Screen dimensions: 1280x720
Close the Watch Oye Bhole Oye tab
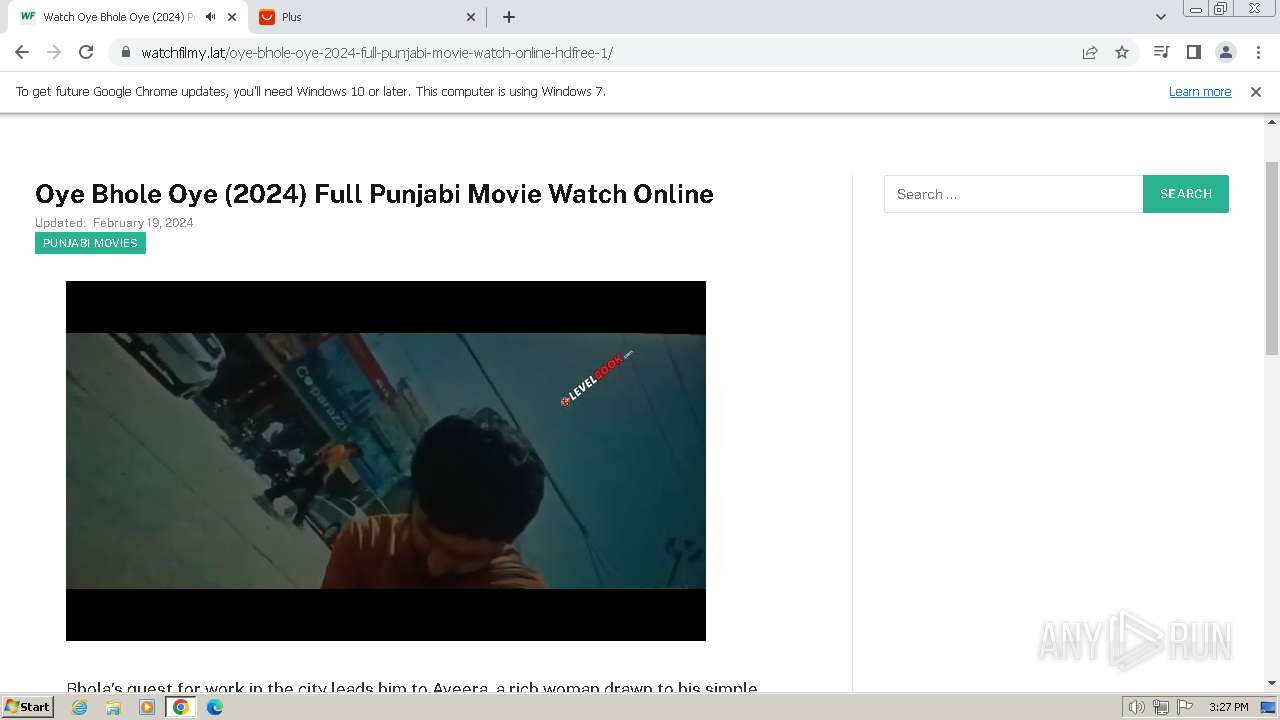(x=232, y=17)
